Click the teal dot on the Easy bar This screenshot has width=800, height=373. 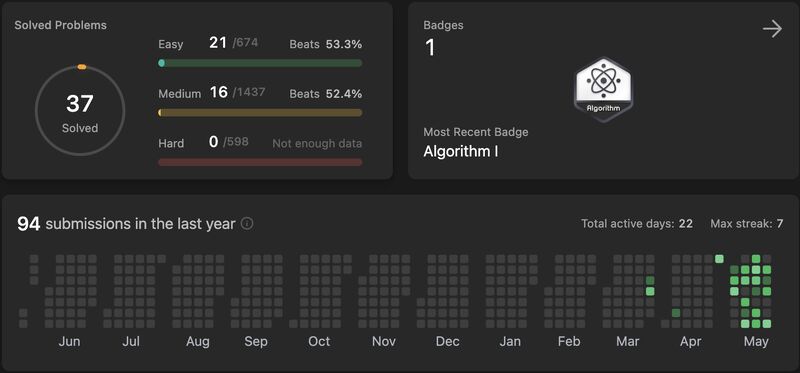(x=161, y=63)
